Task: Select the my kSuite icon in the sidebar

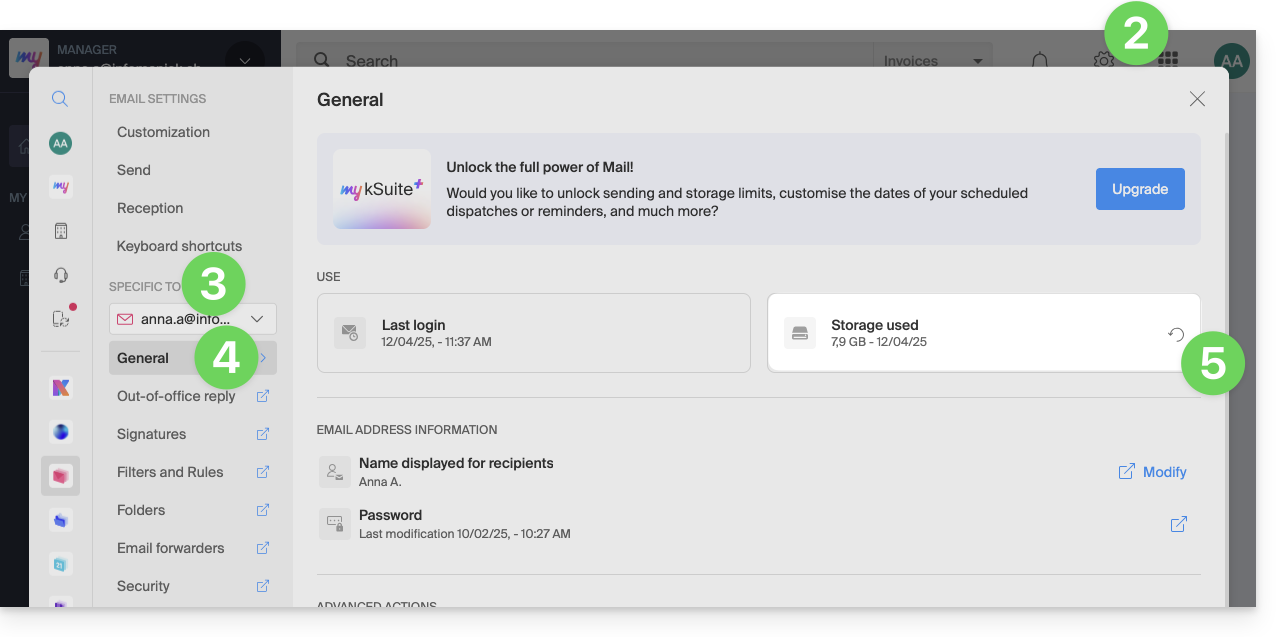Action: pos(60,187)
